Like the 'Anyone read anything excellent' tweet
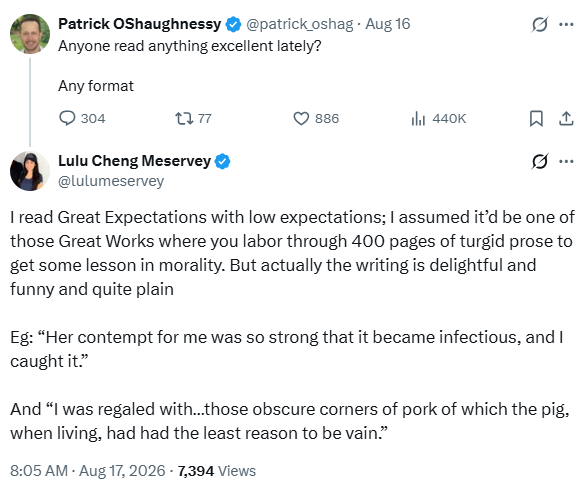This screenshot has width=582, height=492. [x=316, y=119]
